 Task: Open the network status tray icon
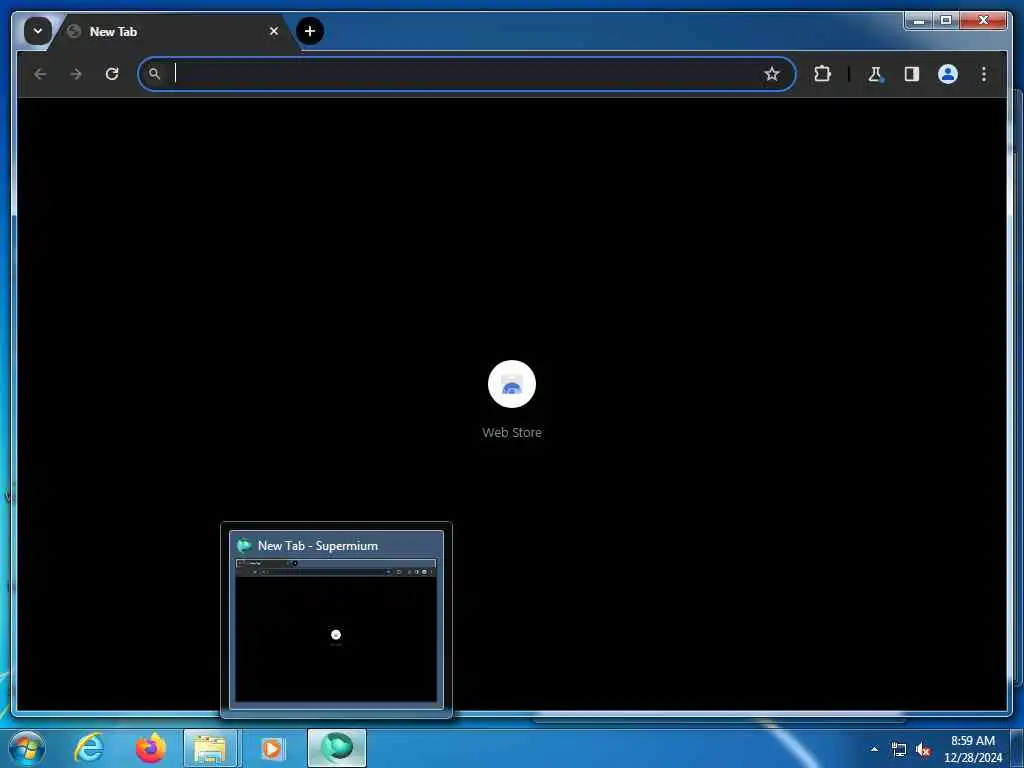pyautogui.click(x=899, y=750)
